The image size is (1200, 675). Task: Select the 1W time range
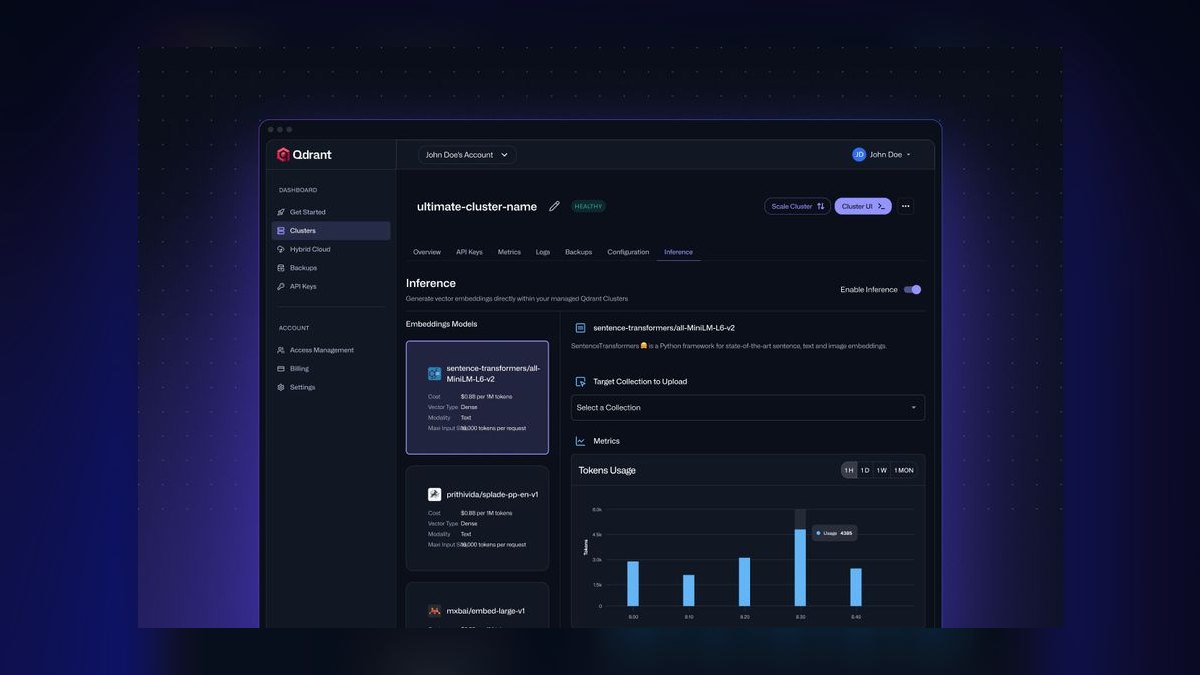point(881,470)
